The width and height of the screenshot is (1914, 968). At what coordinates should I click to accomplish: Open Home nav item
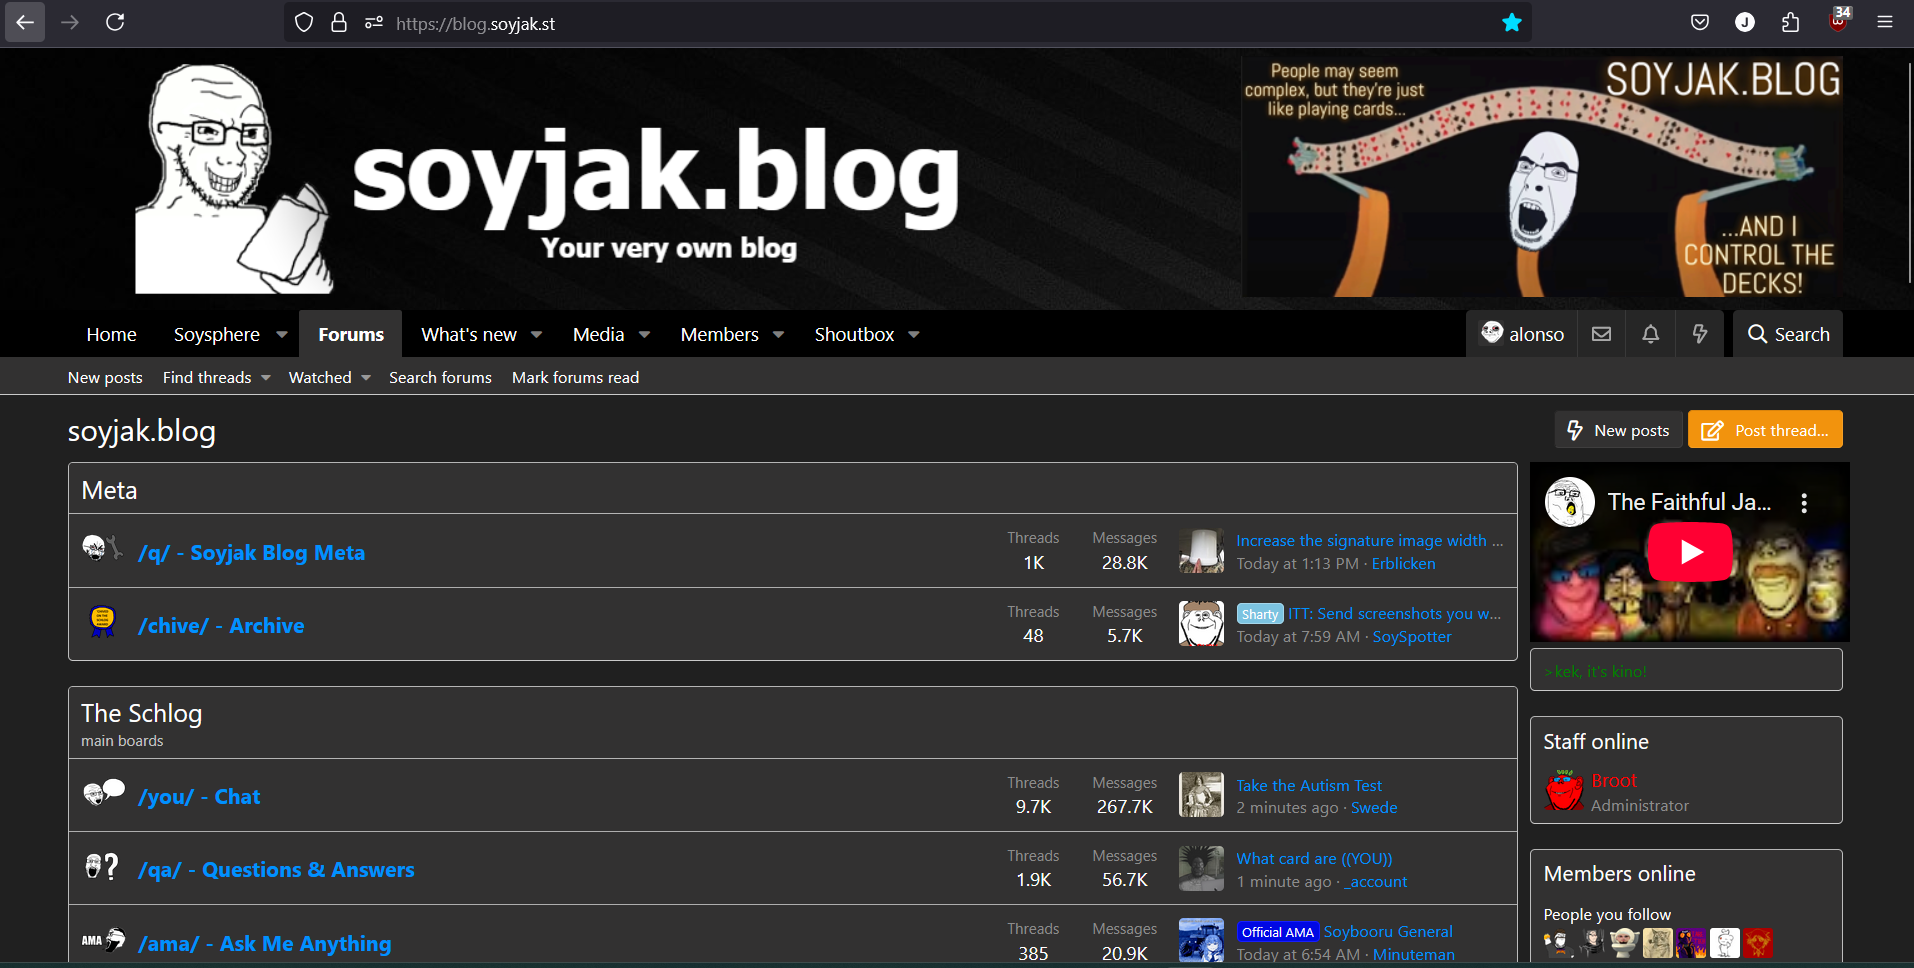[111, 334]
